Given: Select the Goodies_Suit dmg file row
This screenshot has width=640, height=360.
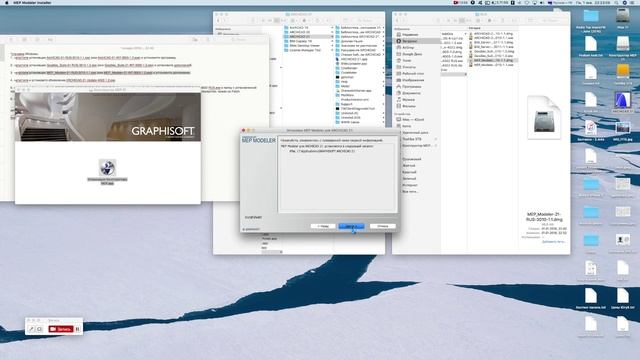Looking at the screenshot, I should 493,51.
